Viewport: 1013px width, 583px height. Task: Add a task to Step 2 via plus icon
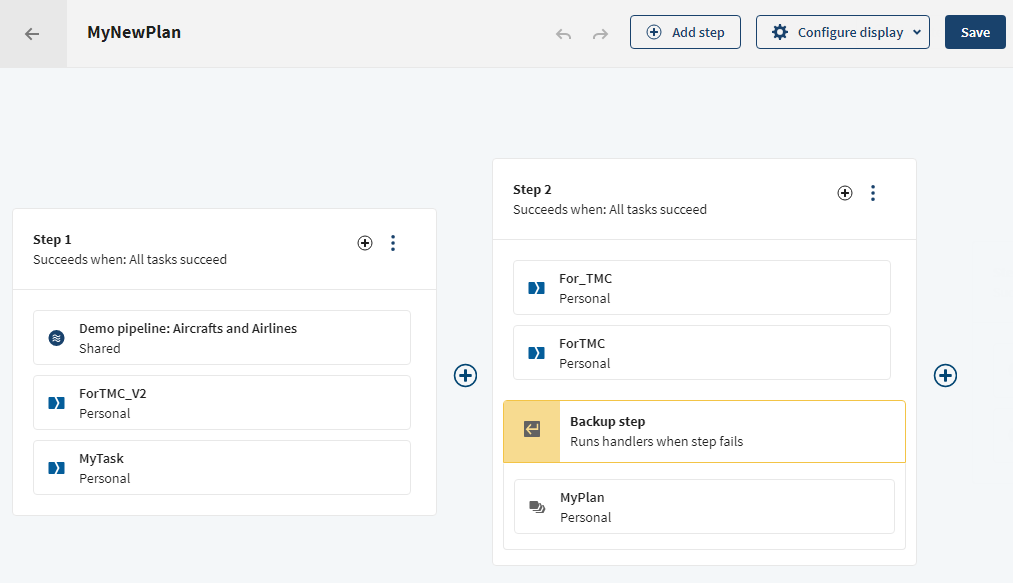845,193
